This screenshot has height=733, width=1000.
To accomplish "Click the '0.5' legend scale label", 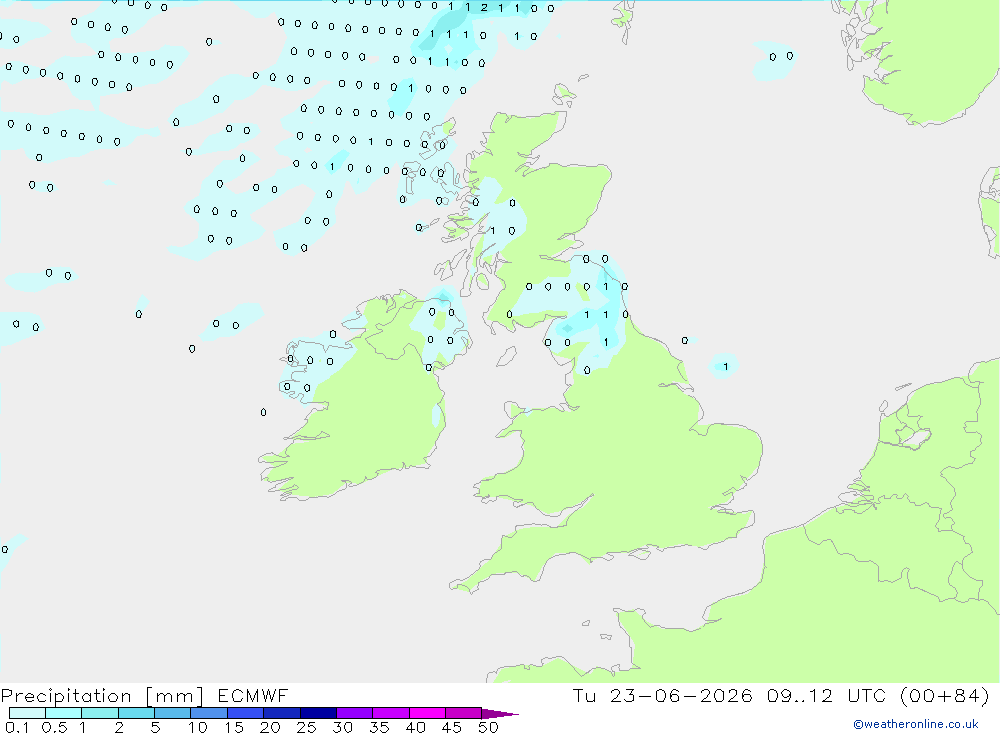I will 54,727.
